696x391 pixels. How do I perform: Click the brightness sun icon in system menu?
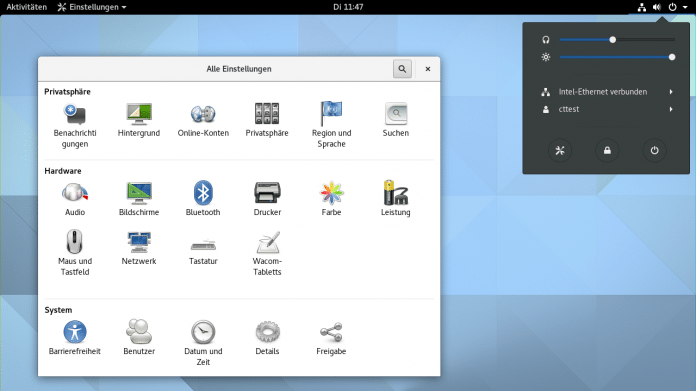pyautogui.click(x=546, y=57)
